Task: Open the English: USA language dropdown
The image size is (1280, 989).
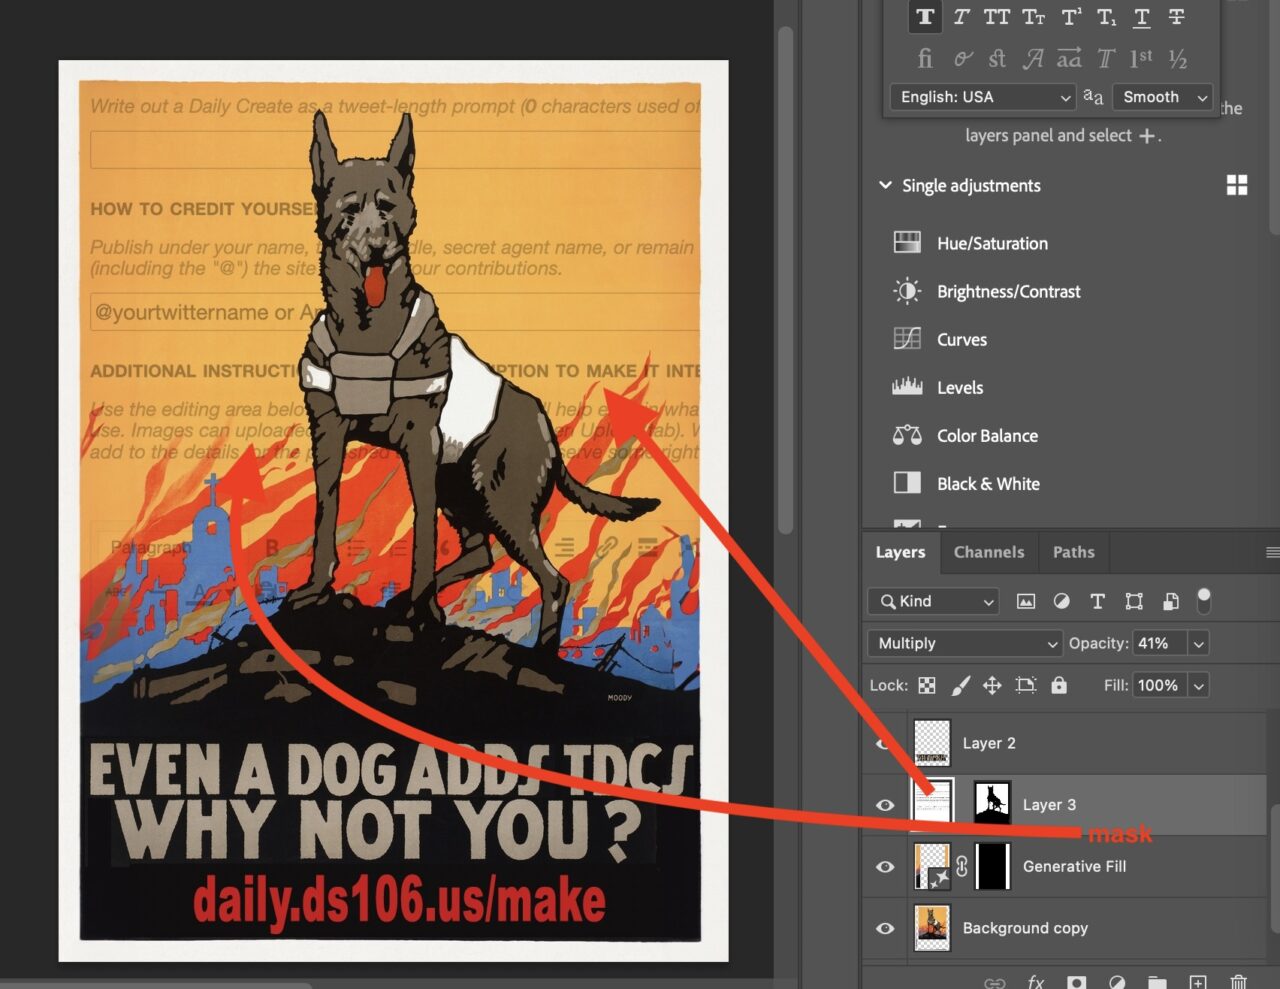Action: pyautogui.click(x=982, y=97)
